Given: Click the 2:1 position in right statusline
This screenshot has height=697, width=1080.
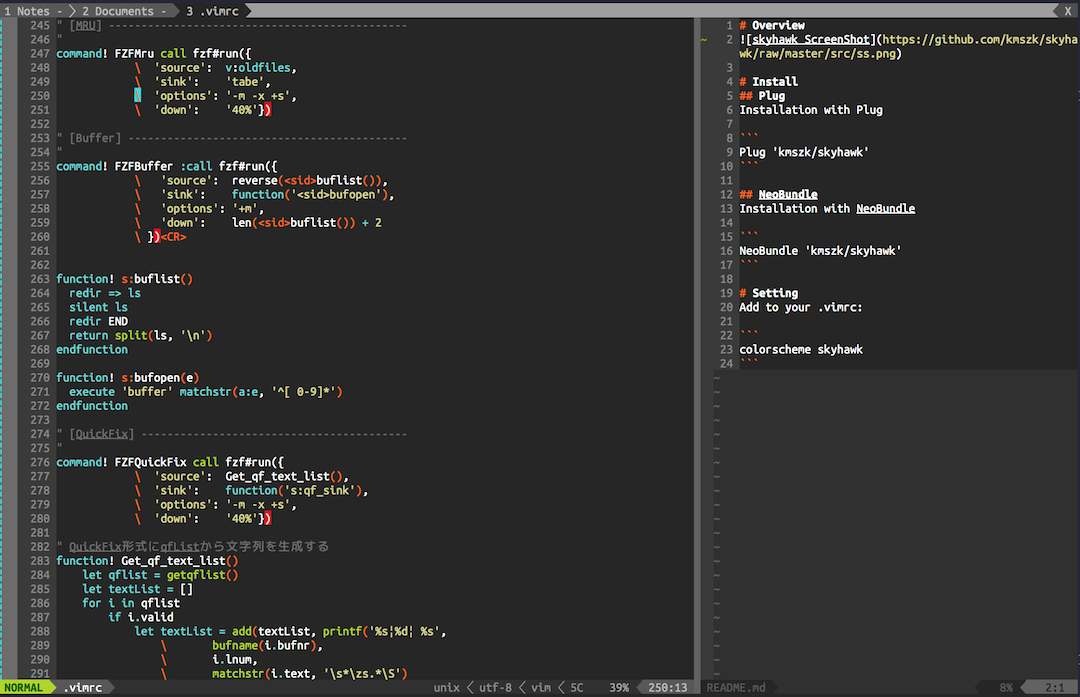Looking at the screenshot, I should tap(1054, 688).
